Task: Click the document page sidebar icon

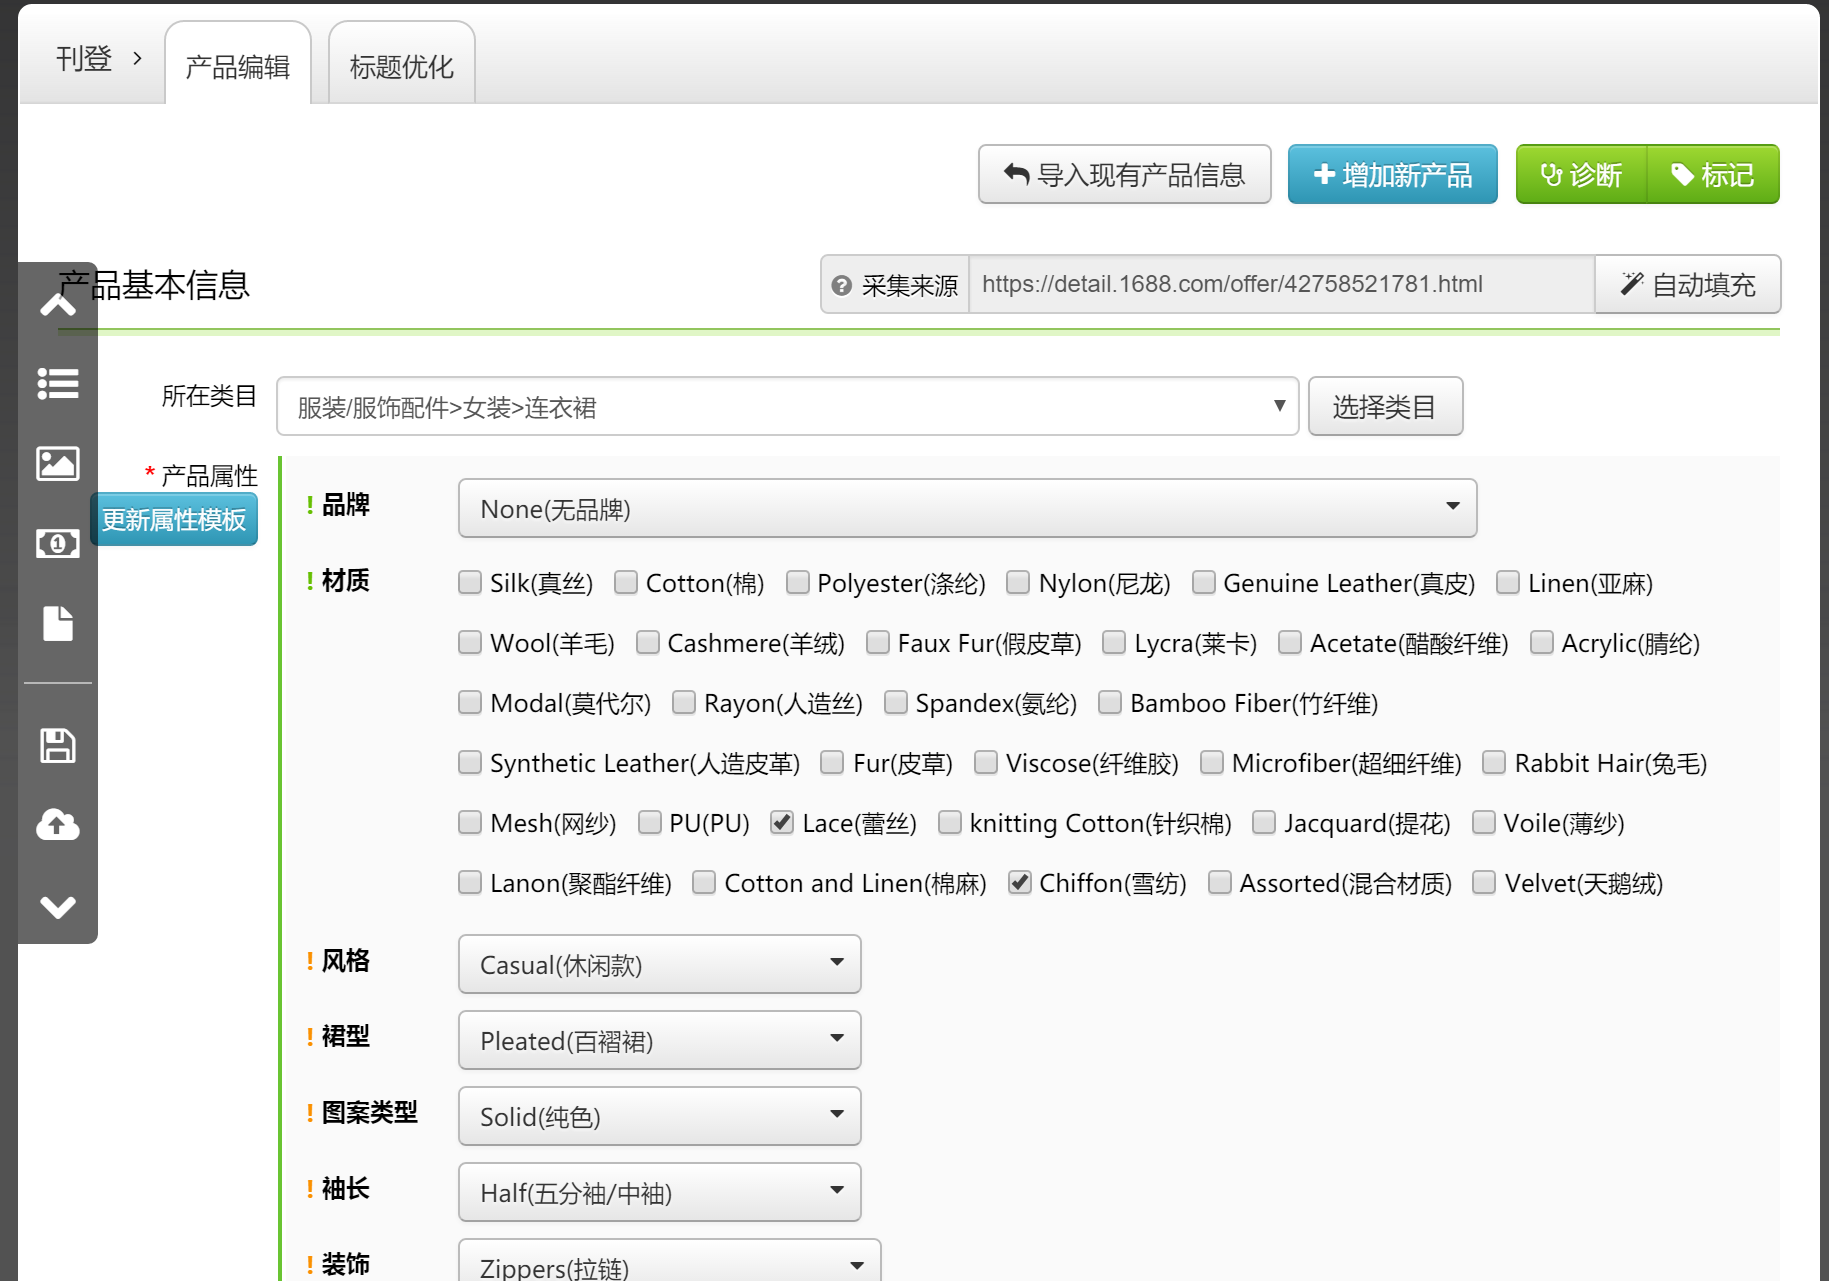Action: (58, 623)
